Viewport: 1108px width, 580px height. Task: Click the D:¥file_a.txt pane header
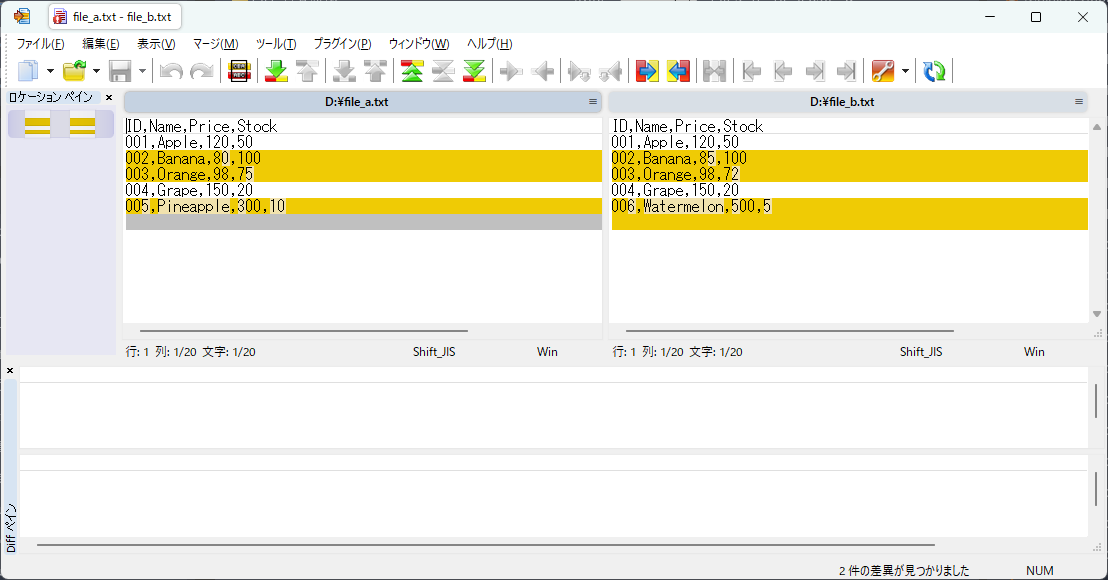[x=356, y=102]
